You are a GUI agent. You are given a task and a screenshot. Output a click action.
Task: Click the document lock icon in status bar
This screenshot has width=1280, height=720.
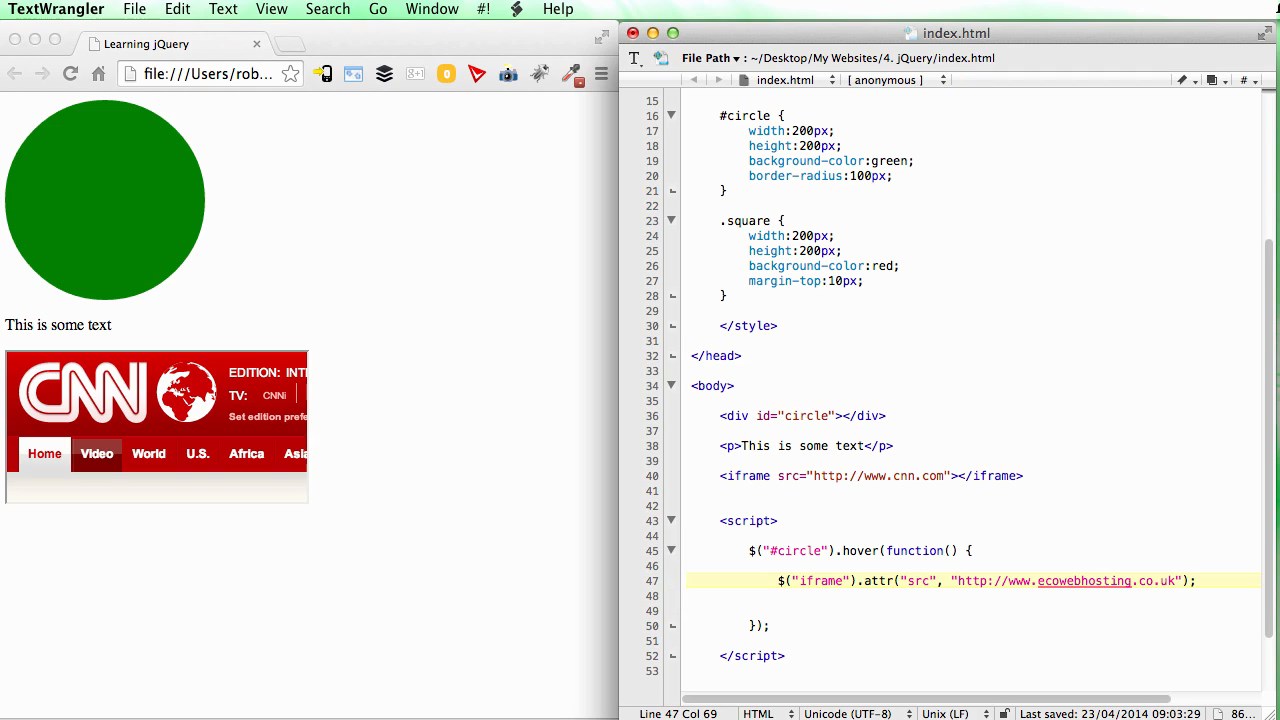(1005, 714)
